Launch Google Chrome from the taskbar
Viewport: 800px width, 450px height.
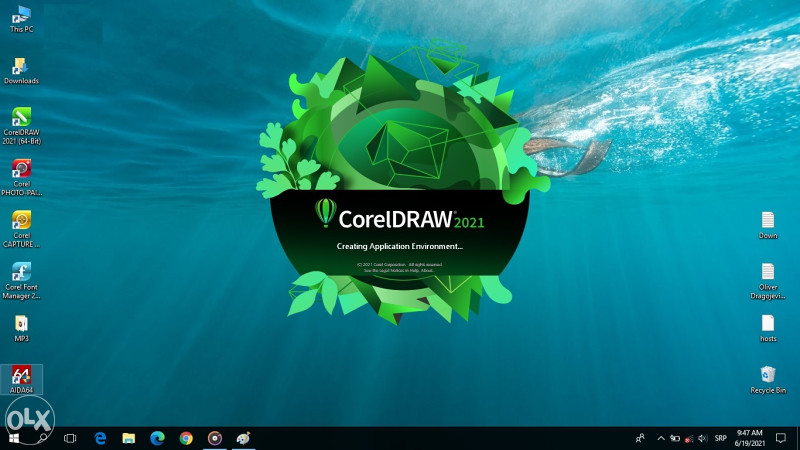pos(186,438)
